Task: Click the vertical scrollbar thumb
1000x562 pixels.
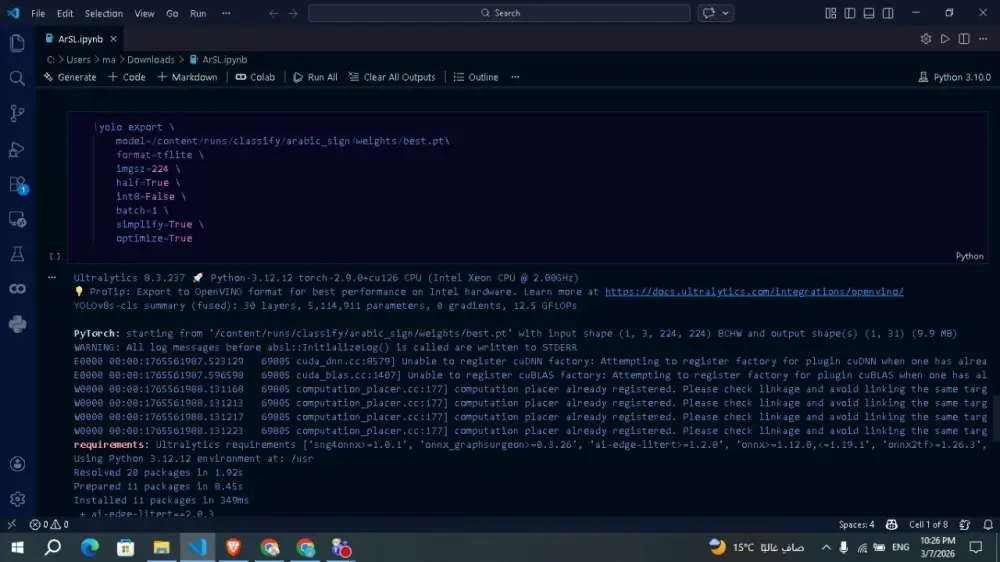Action: click(996, 418)
